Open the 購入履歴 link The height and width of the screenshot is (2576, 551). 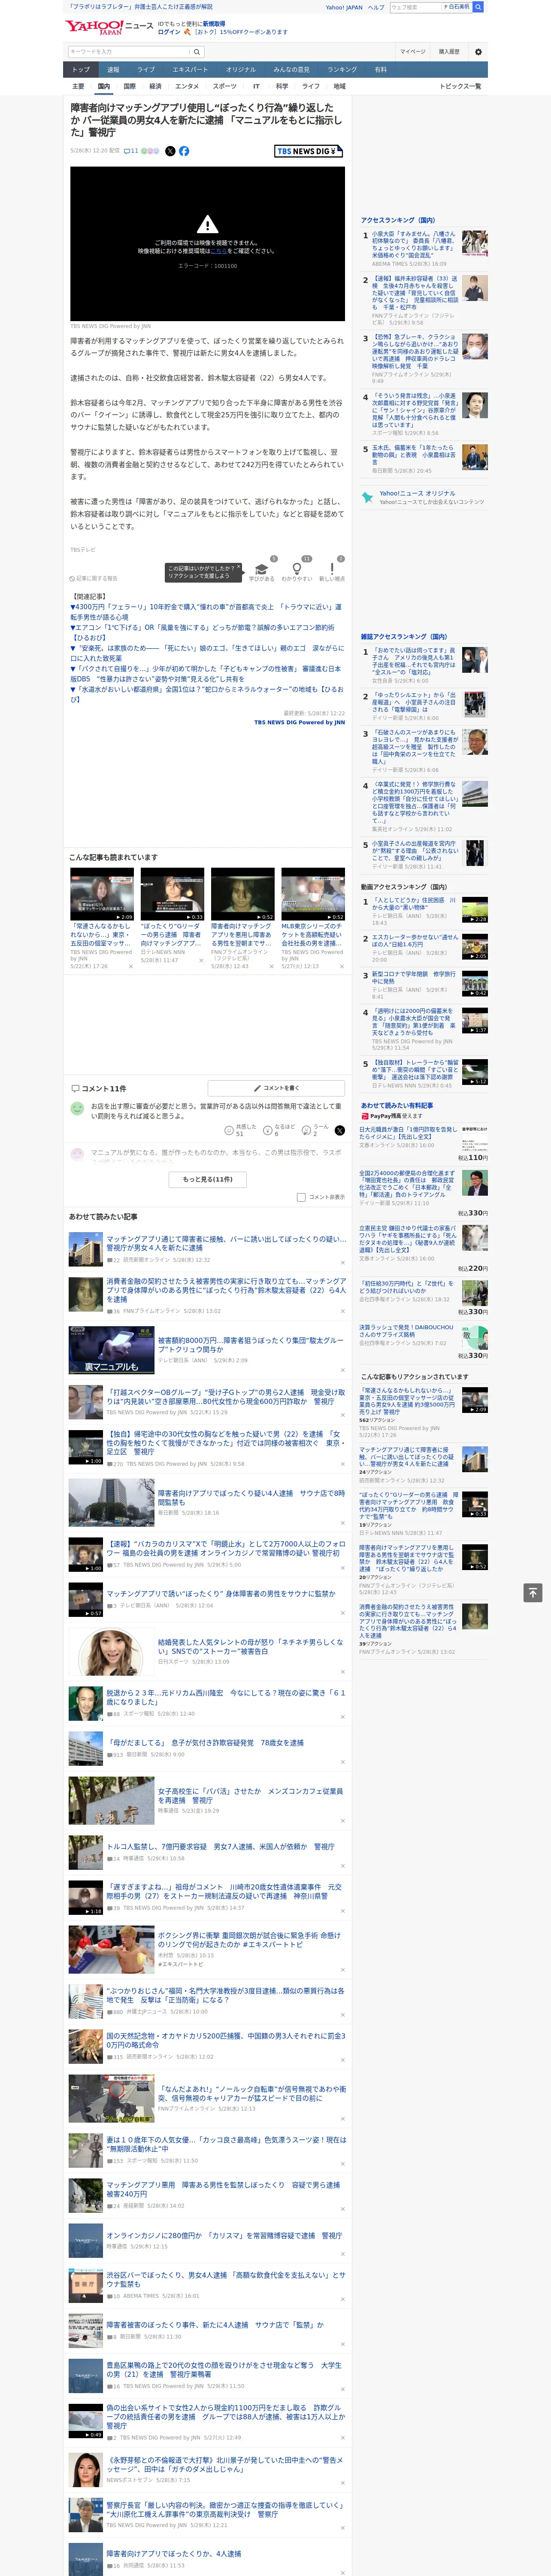pyautogui.click(x=449, y=52)
